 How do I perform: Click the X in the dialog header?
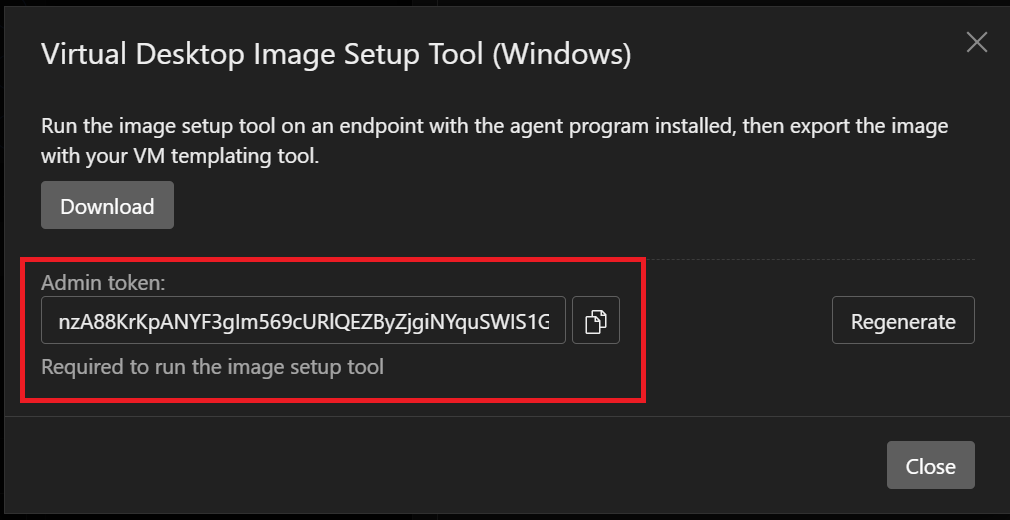click(976, 42)
